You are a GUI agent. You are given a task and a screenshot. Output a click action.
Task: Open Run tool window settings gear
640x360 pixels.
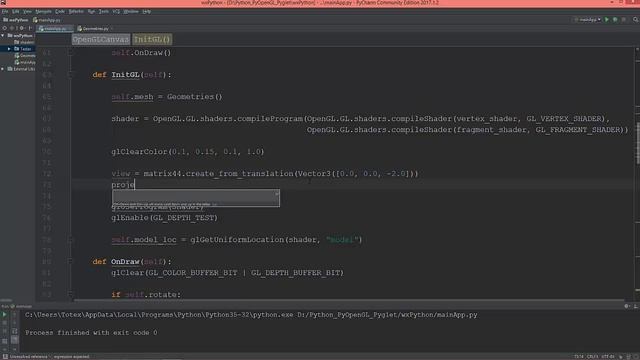click(627, 306)
